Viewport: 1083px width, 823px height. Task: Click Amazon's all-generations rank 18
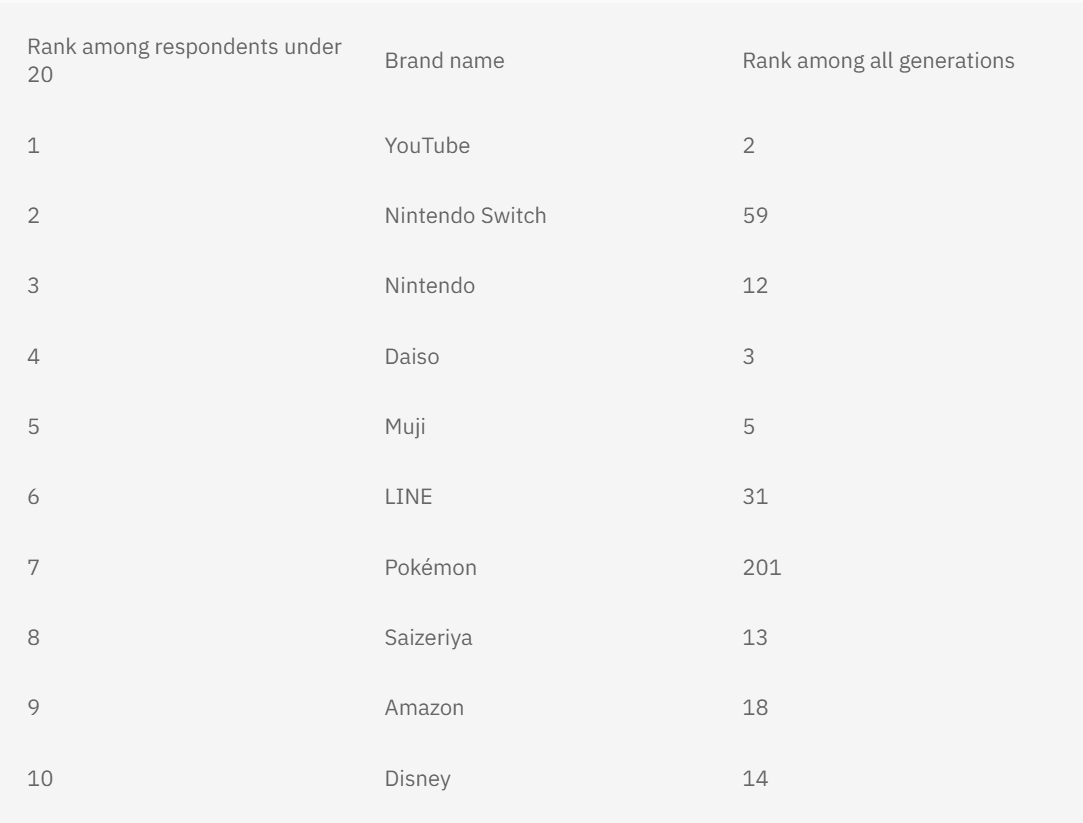tap(755, 708)
